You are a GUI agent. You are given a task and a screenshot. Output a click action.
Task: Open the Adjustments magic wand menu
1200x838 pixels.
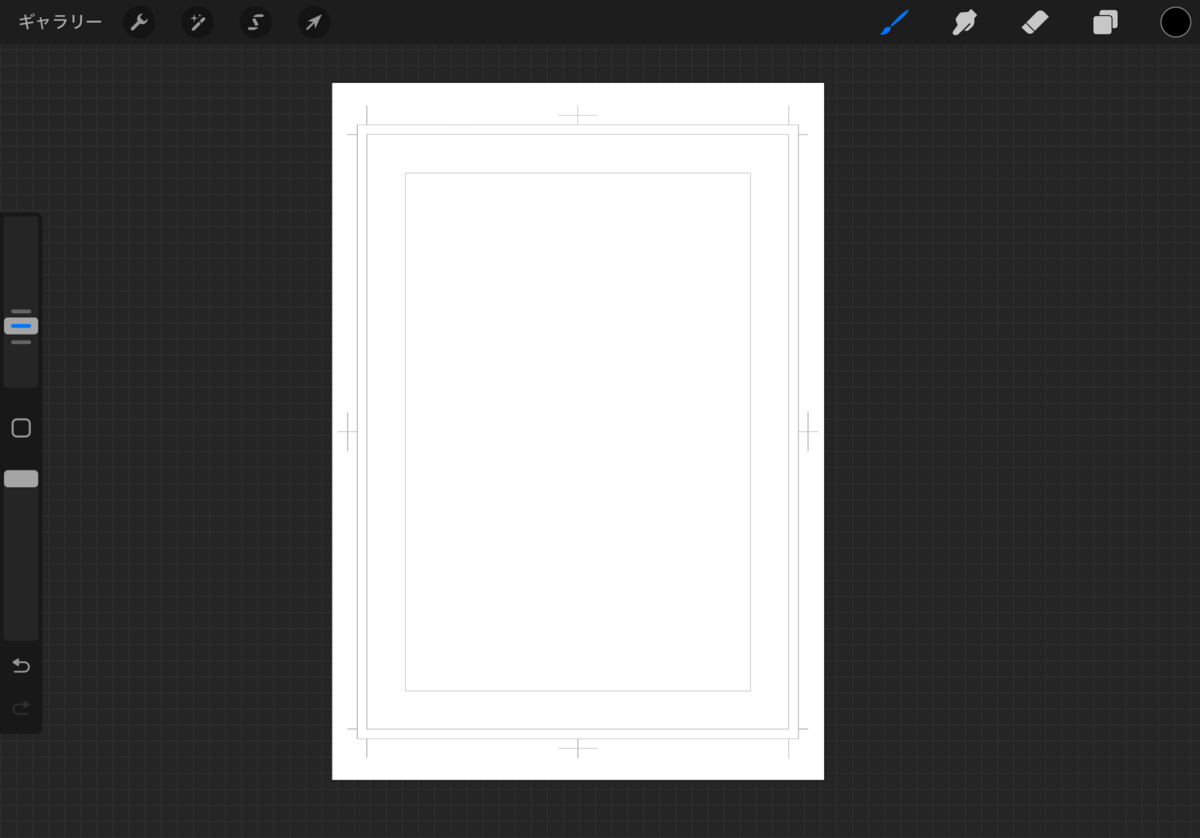[197, 22]
